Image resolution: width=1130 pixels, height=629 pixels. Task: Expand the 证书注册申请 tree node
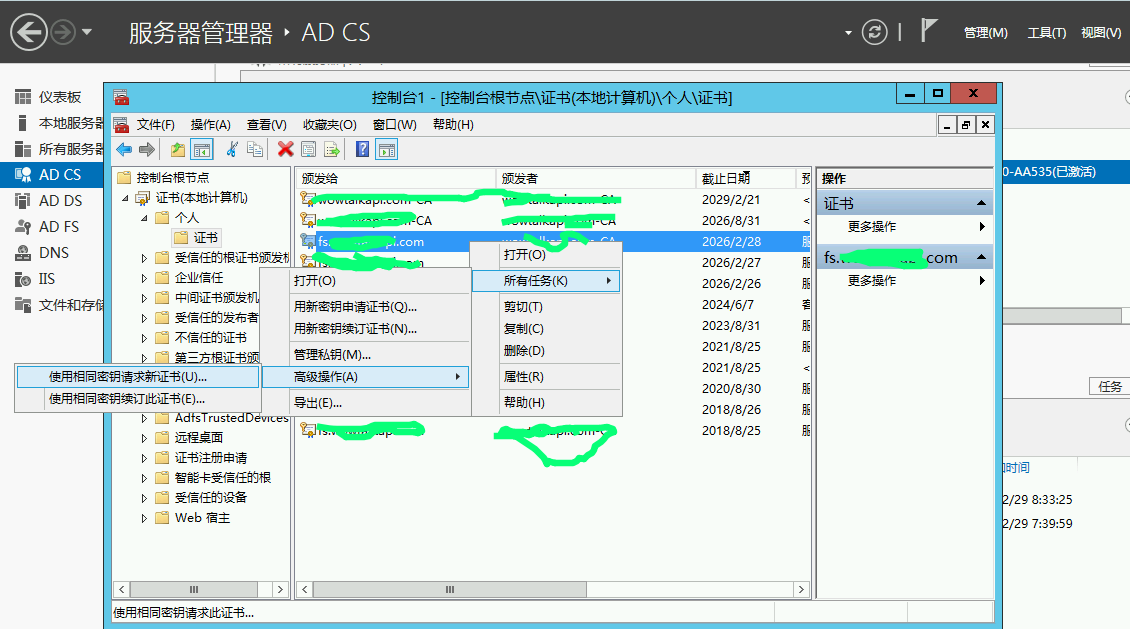tap(143, 458)
